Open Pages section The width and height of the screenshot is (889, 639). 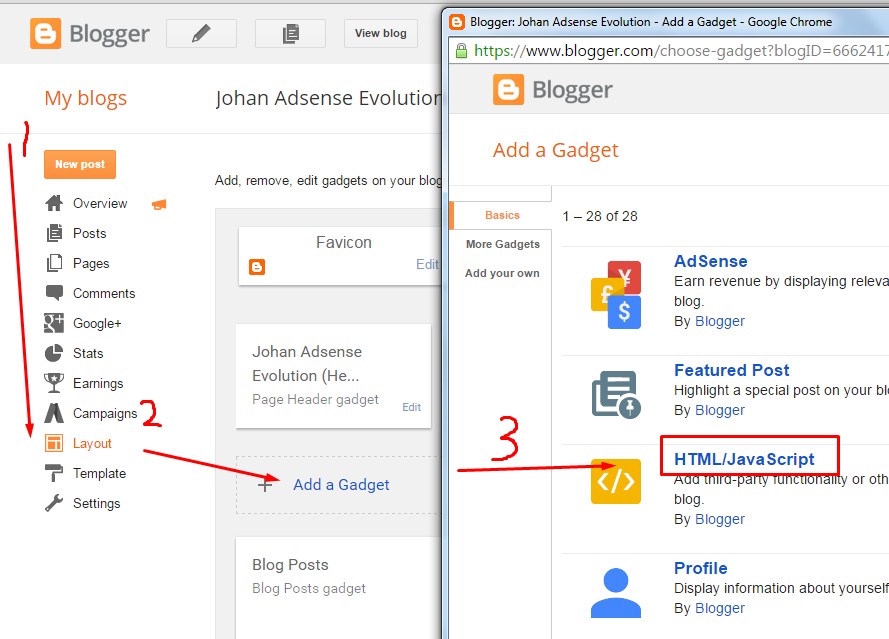91,264
